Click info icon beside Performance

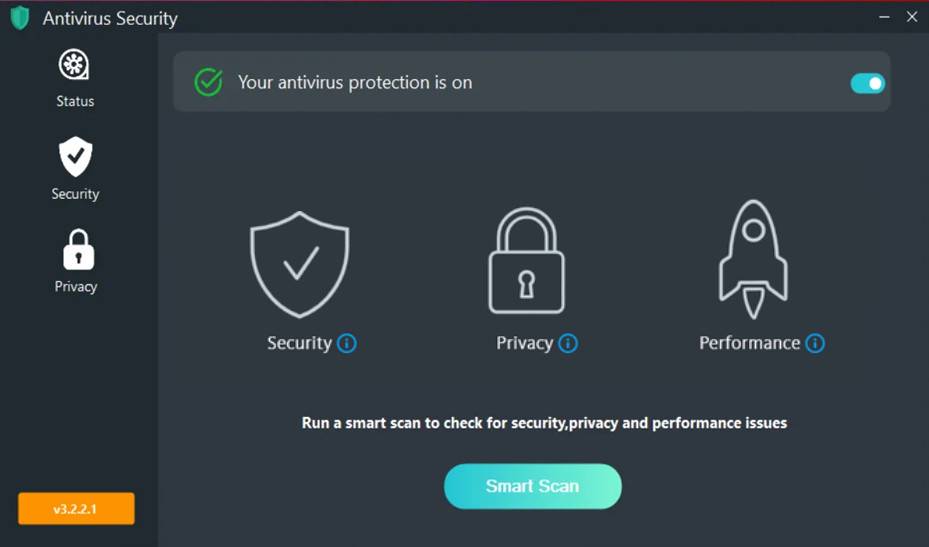coord(815,344)
